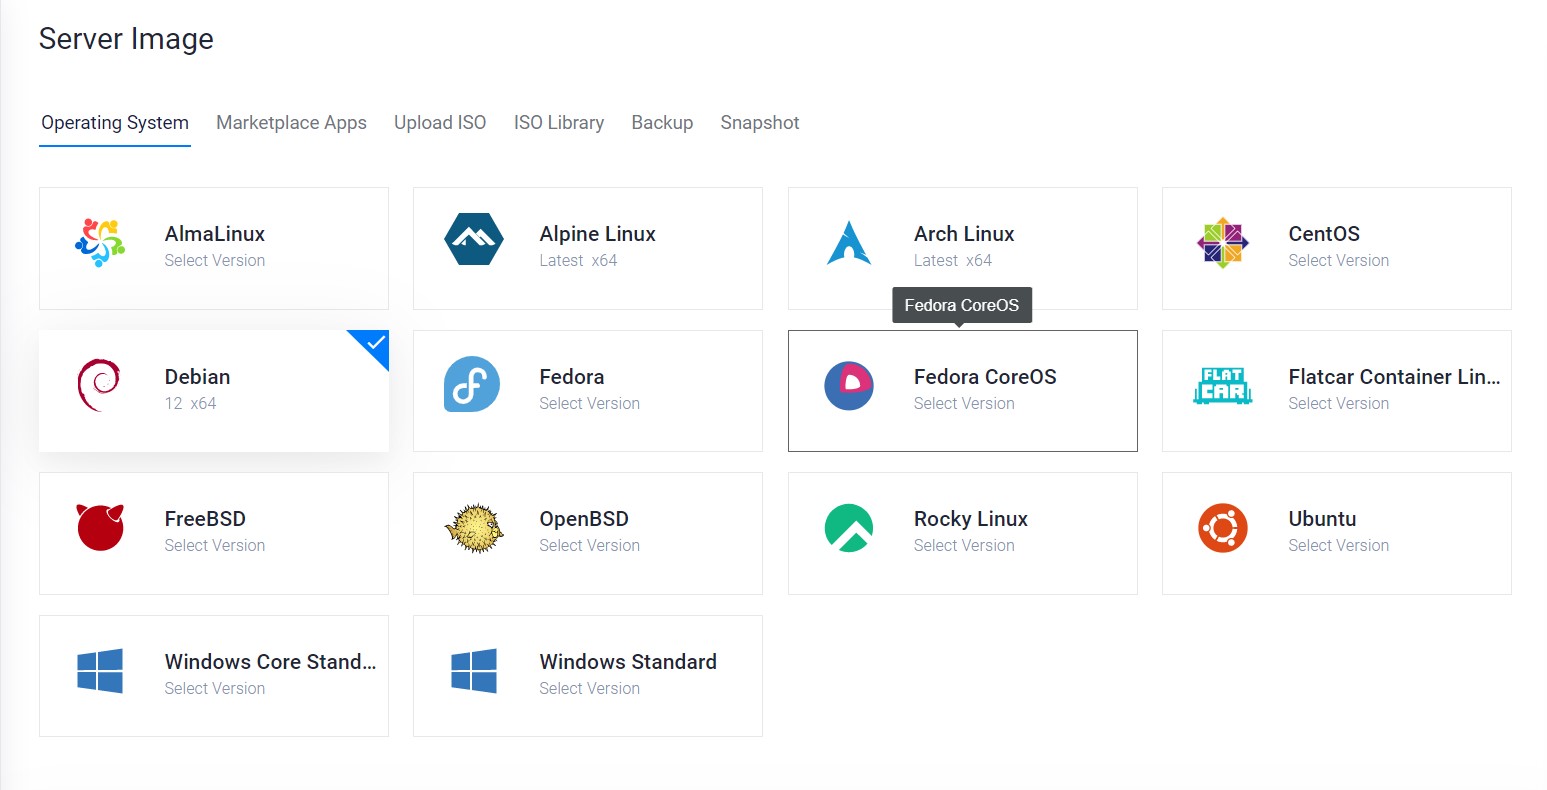
Task: Click the Windows Standard title text
Action: click(x=628, y=662)
